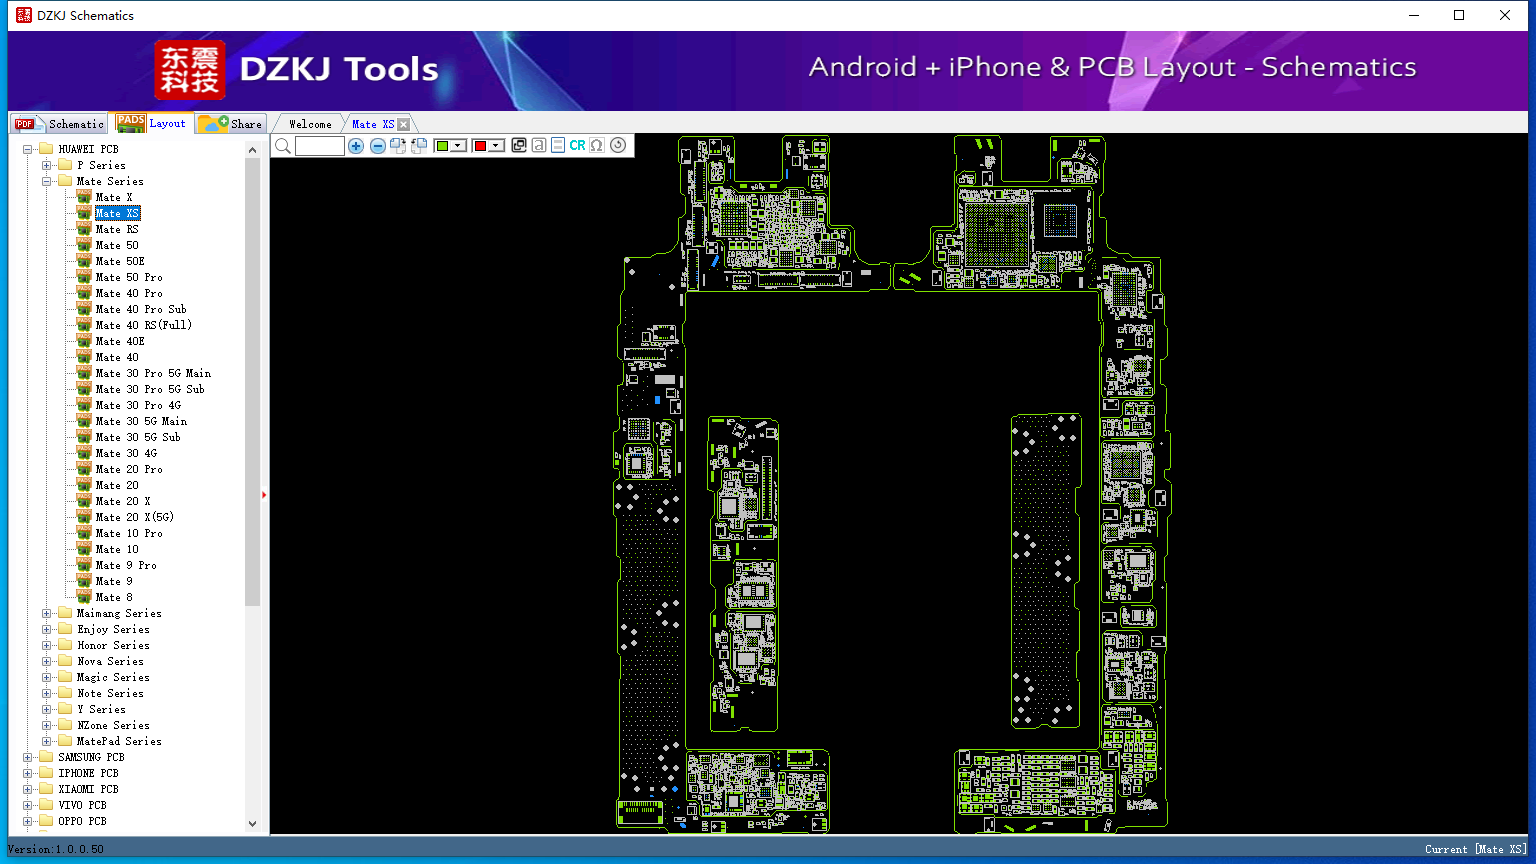Expand the IPHONE PCB node

28,773
